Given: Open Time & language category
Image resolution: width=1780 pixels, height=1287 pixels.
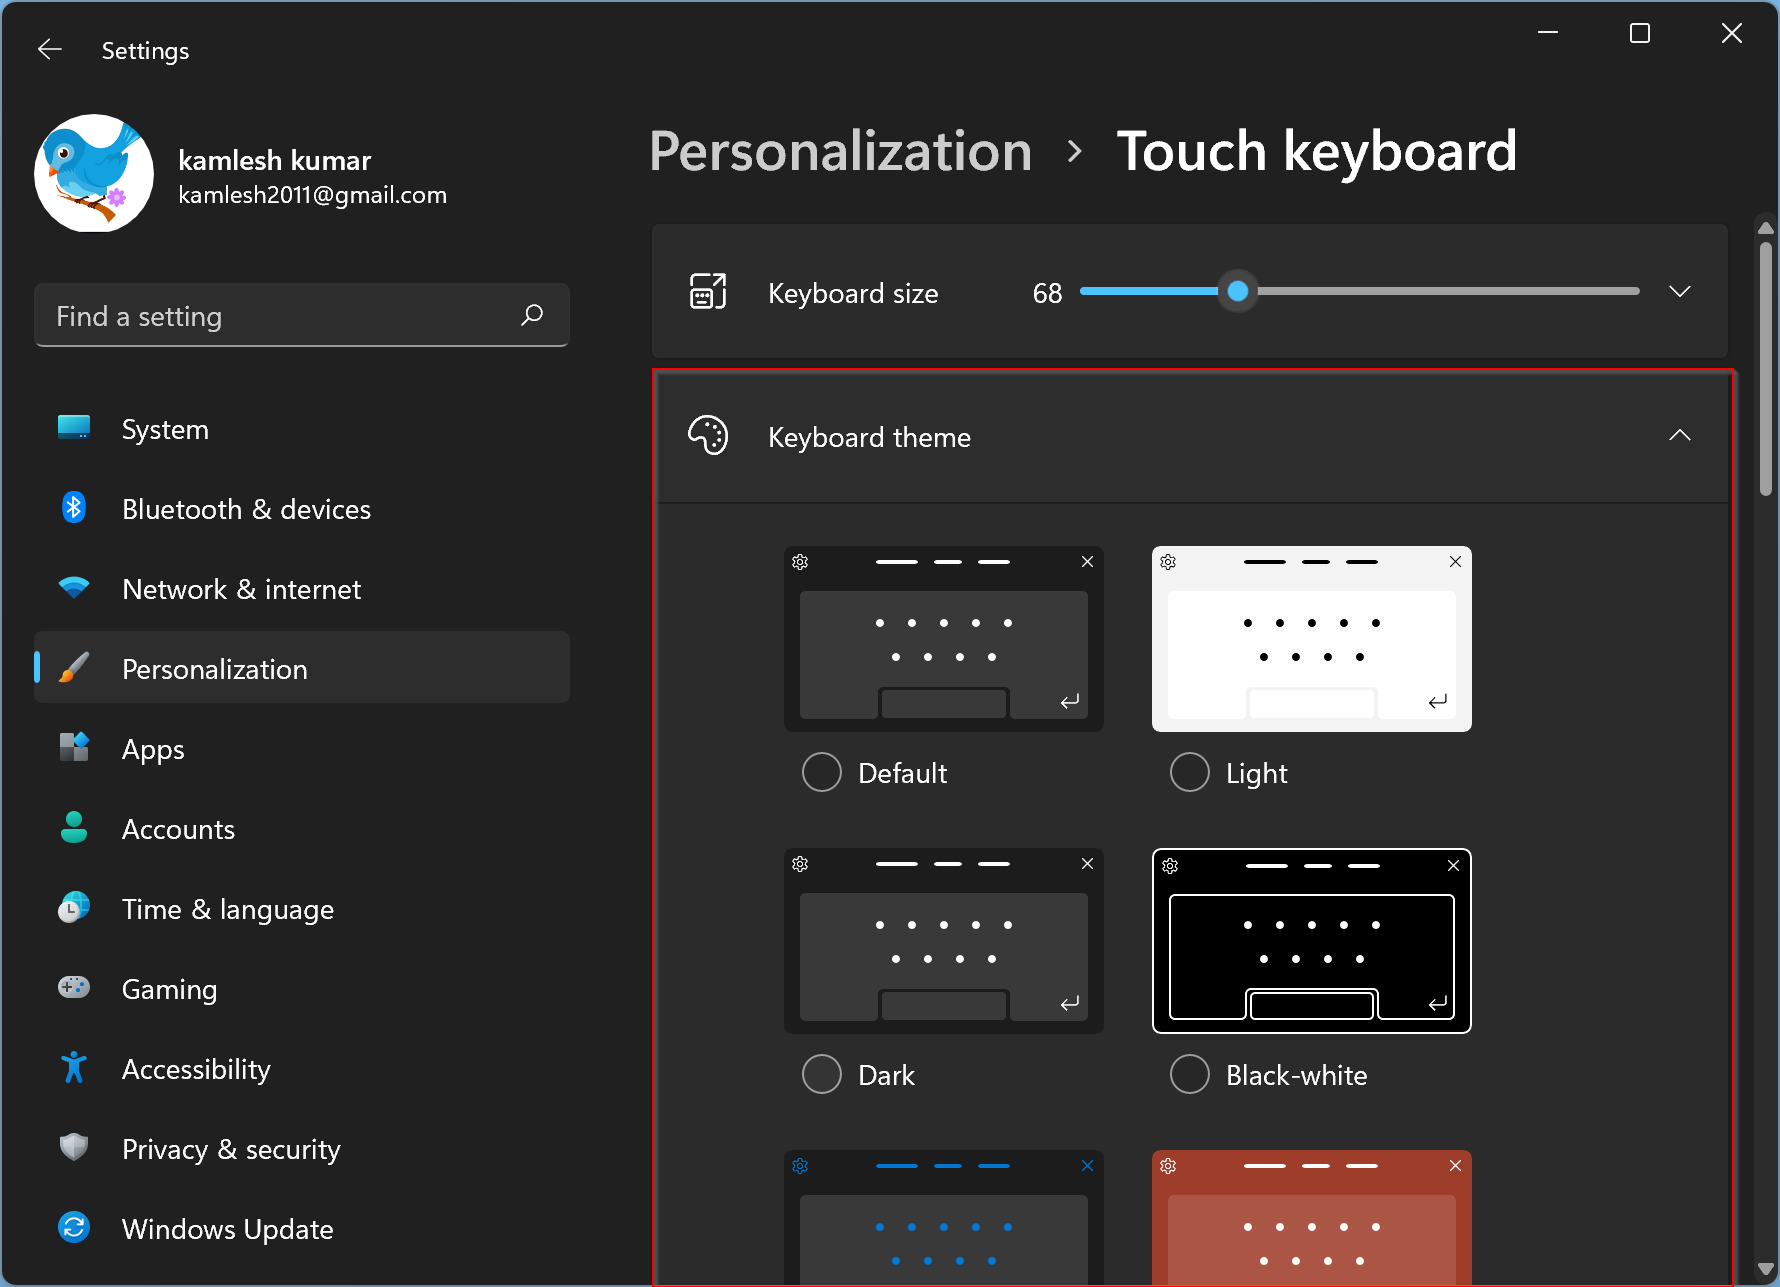Looking at the screenshot, I should pyautogui.click(x=302, y=909).
